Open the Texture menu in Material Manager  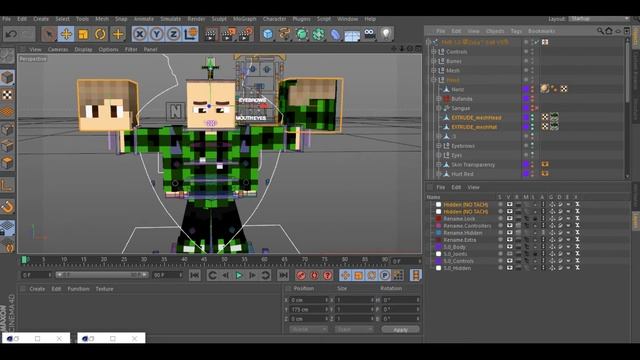pyautogui.click(x=104, y=289)
